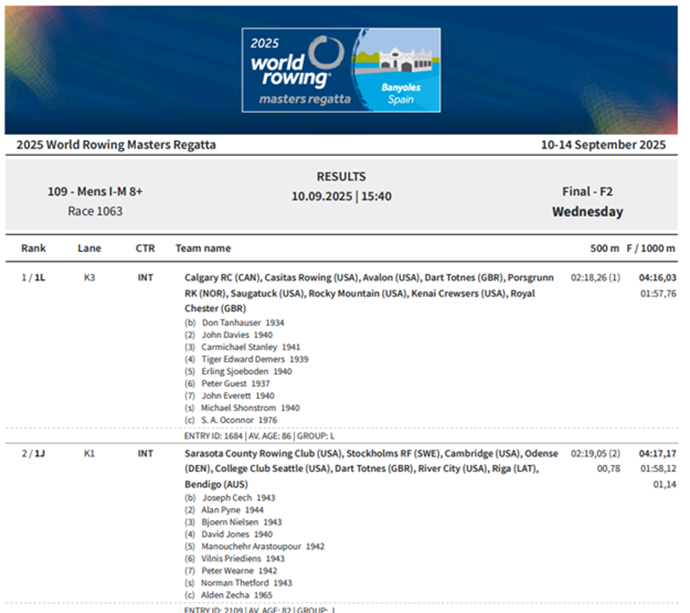
Task: Click the 'ENTRY ID: 1684' line
Action: [259, 436]
